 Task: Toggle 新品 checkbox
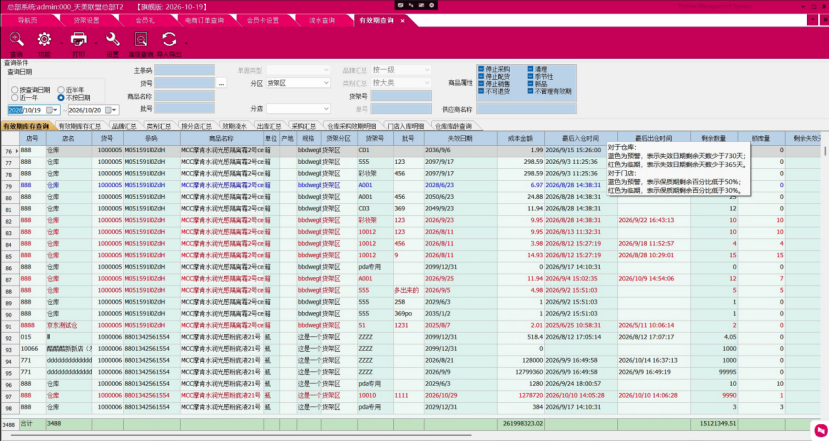[530, 84]
